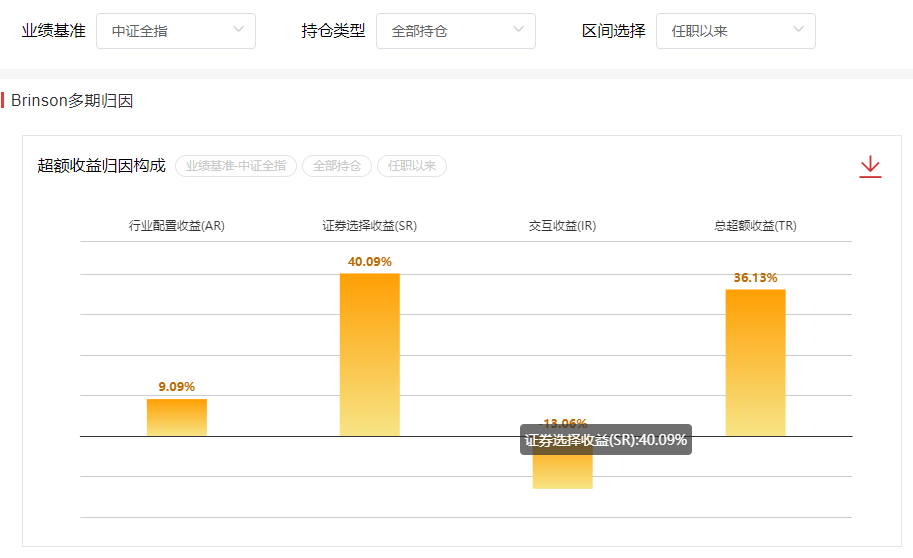This screenshot has width=913, height=558.
Task: Click the 超额收益归因构成 chart title
Action: 101,166
